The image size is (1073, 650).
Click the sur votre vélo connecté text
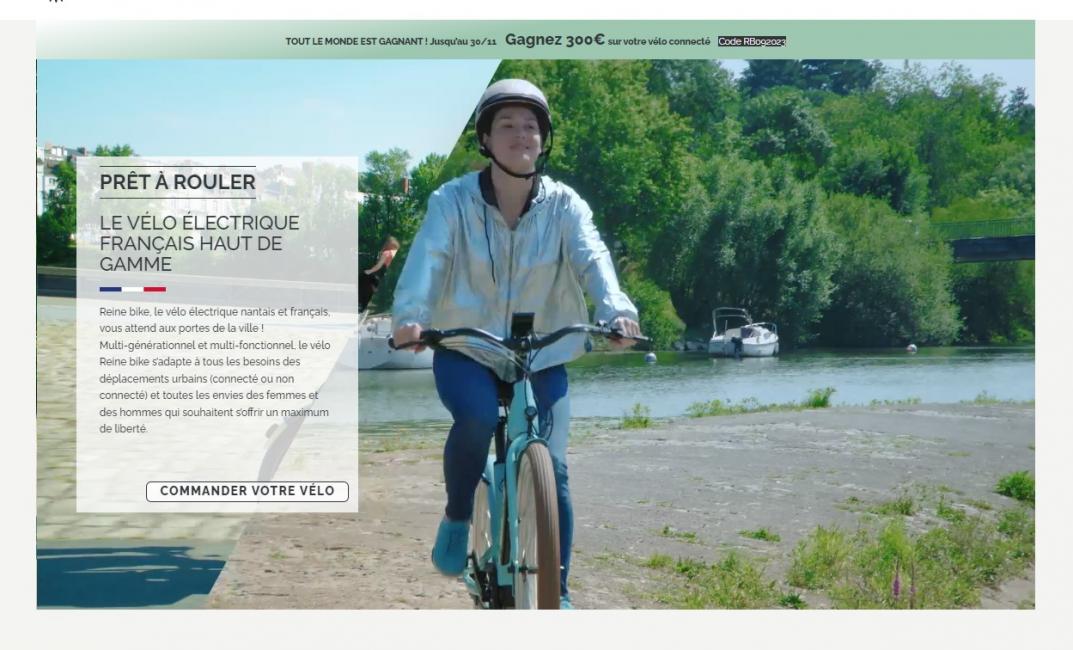[x=658, y=42]
